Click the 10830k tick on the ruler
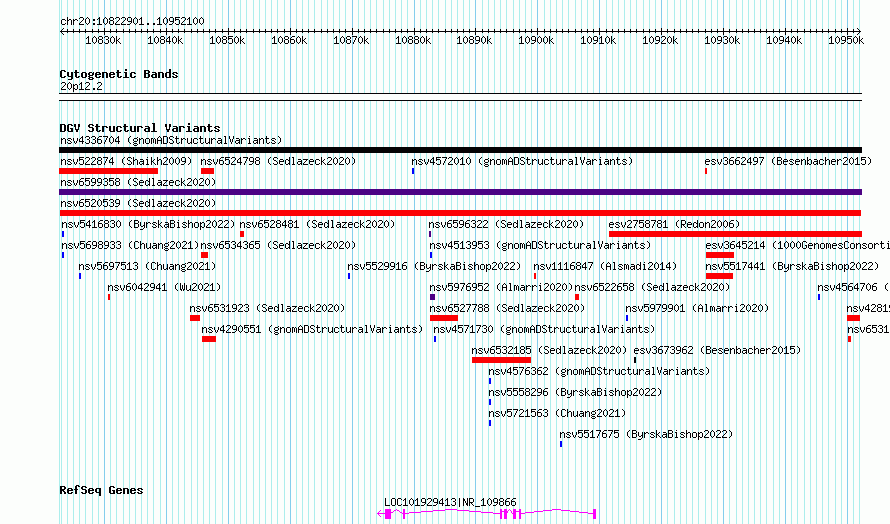This screenshot has width=890, height=524. (103, 40)
